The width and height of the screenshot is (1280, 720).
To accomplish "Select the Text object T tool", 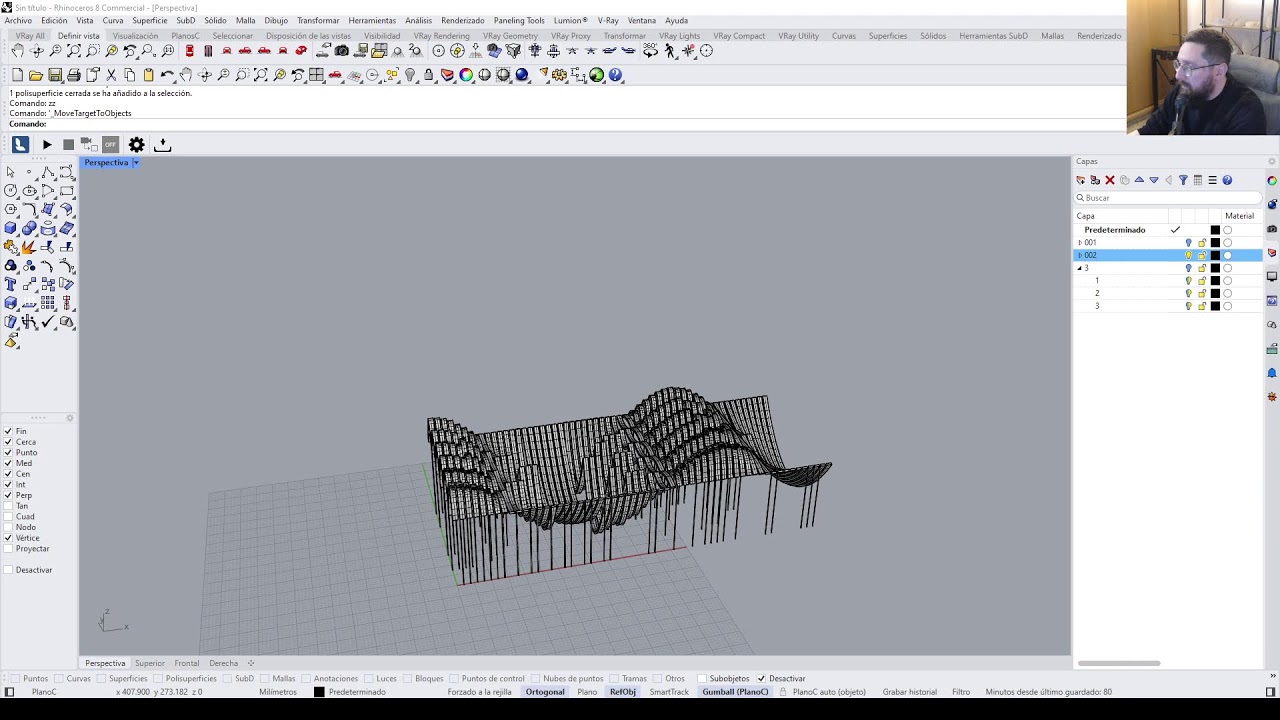I will [10, 285].
